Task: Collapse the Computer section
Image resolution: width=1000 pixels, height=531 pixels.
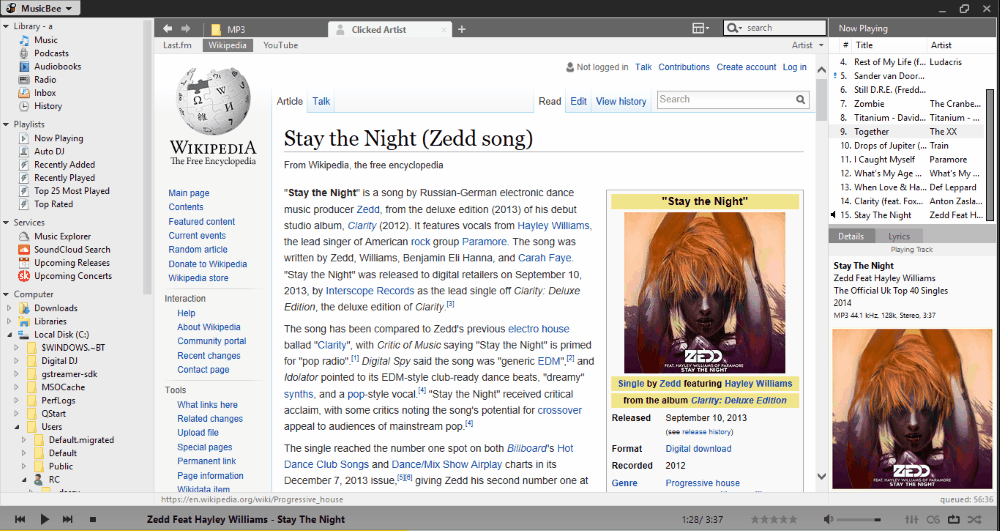Action: point(6,295)
